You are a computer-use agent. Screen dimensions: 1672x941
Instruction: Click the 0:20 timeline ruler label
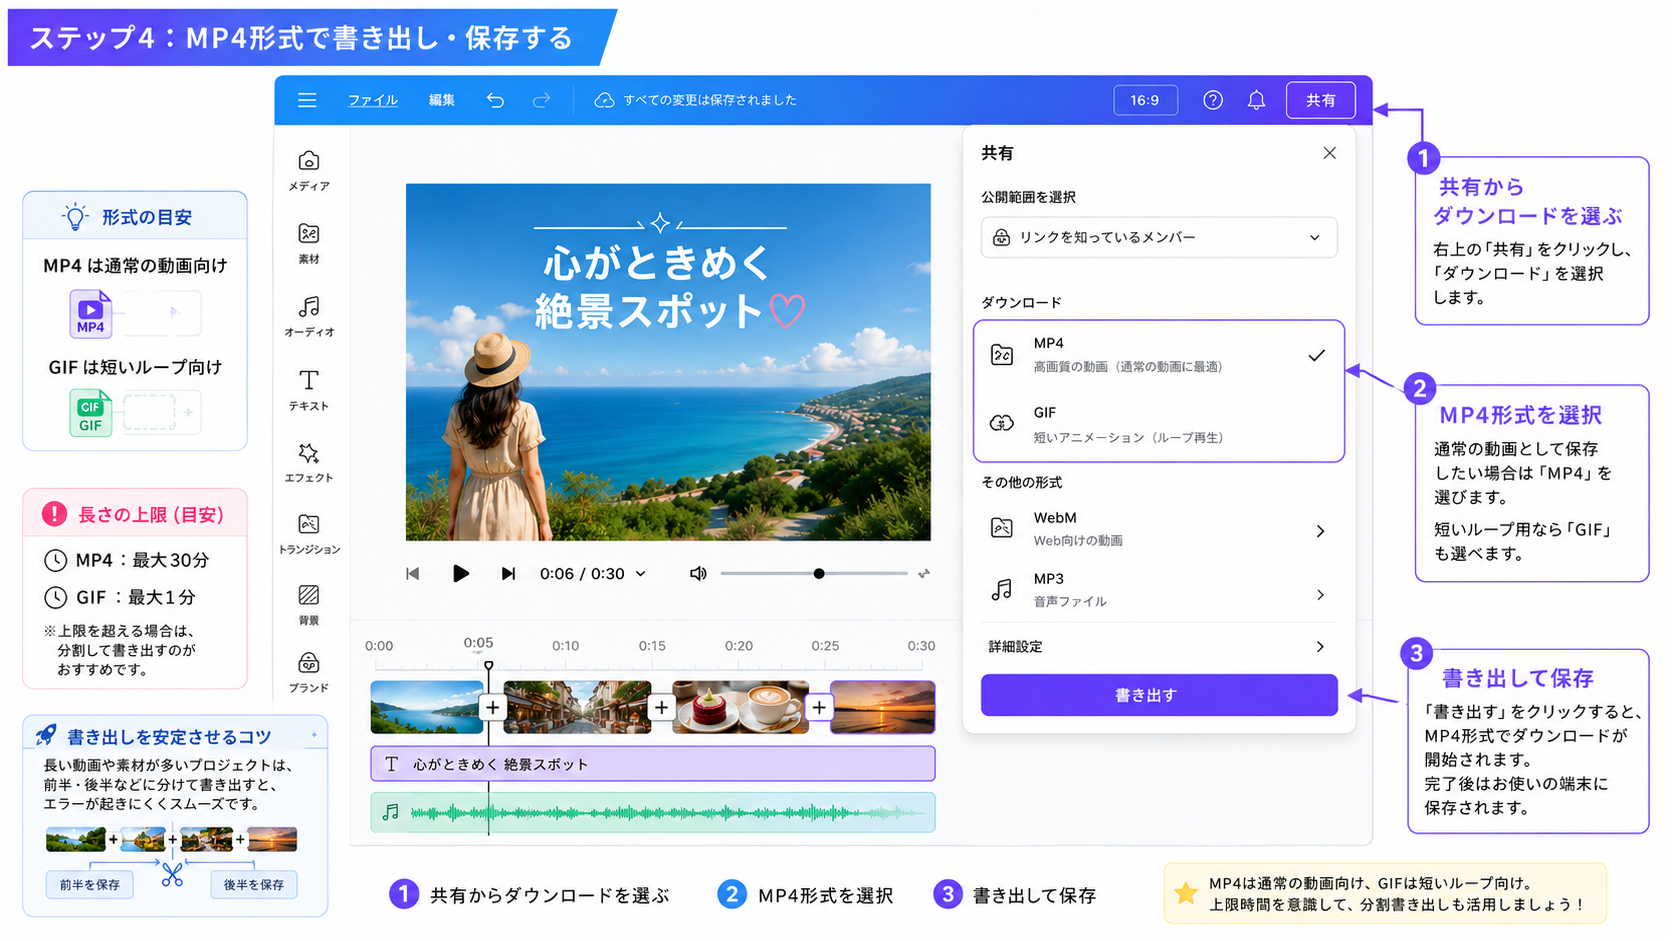[x=739, y=646]
